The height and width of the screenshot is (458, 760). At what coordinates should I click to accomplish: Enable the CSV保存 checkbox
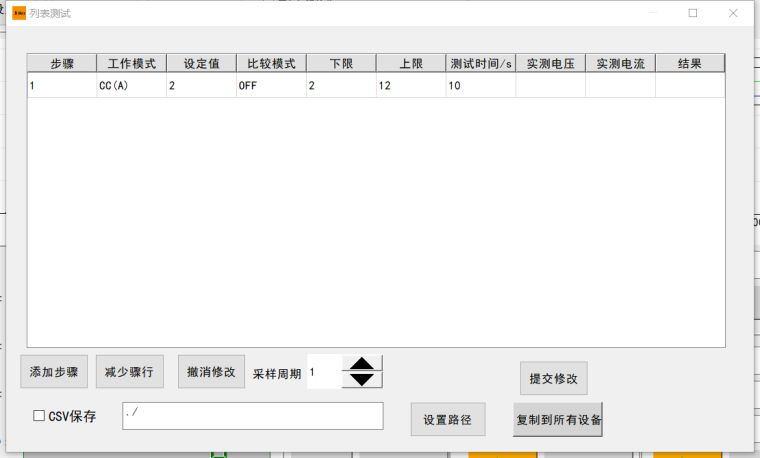click(x=40, y=416)
